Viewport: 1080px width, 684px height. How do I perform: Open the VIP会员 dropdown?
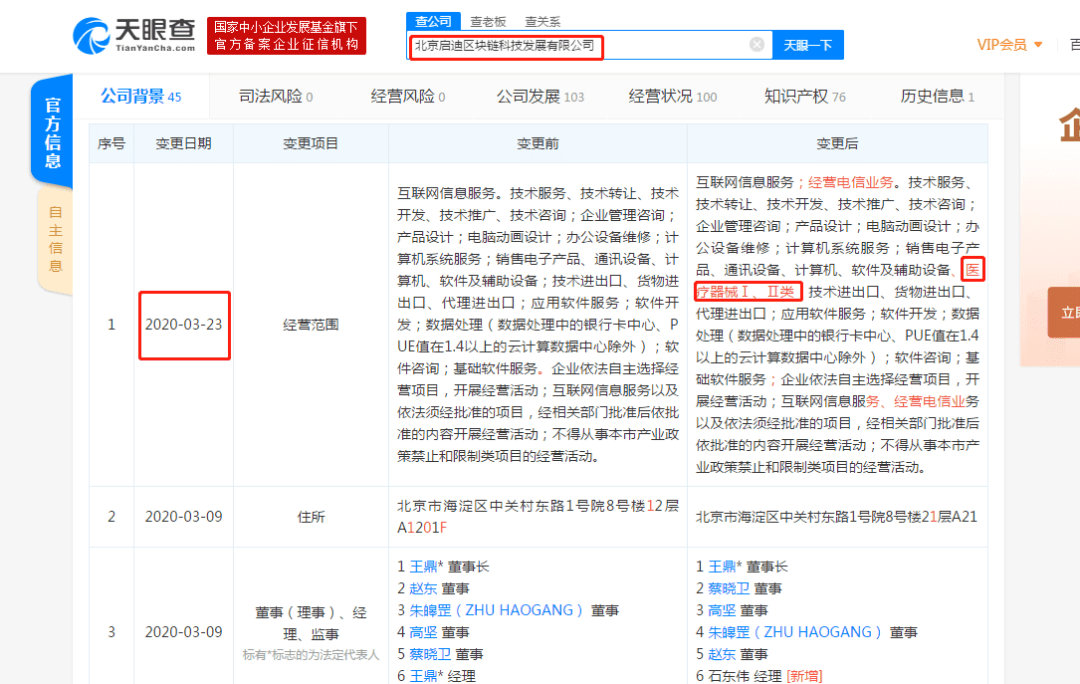[1009, 45]
